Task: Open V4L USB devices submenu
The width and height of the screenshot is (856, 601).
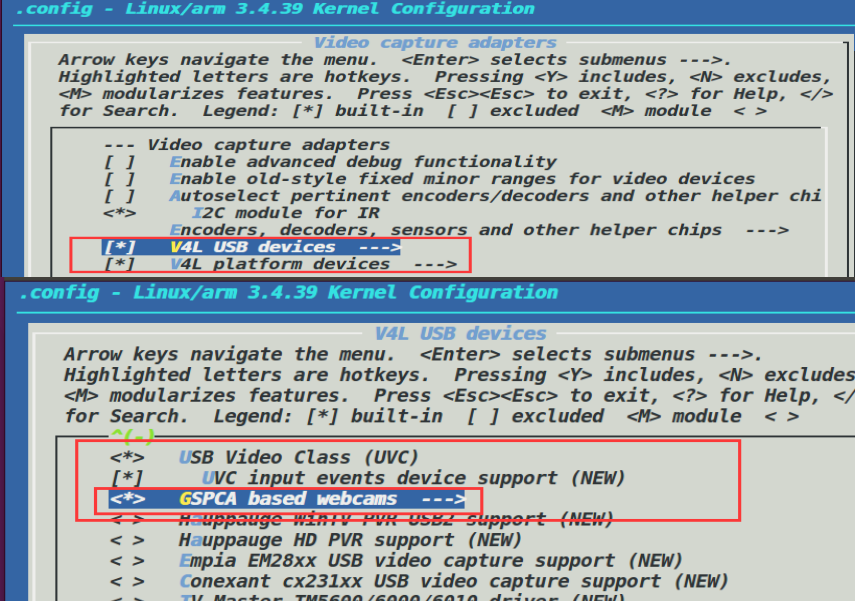Action: pyautogui.click(x=252, y=247)
